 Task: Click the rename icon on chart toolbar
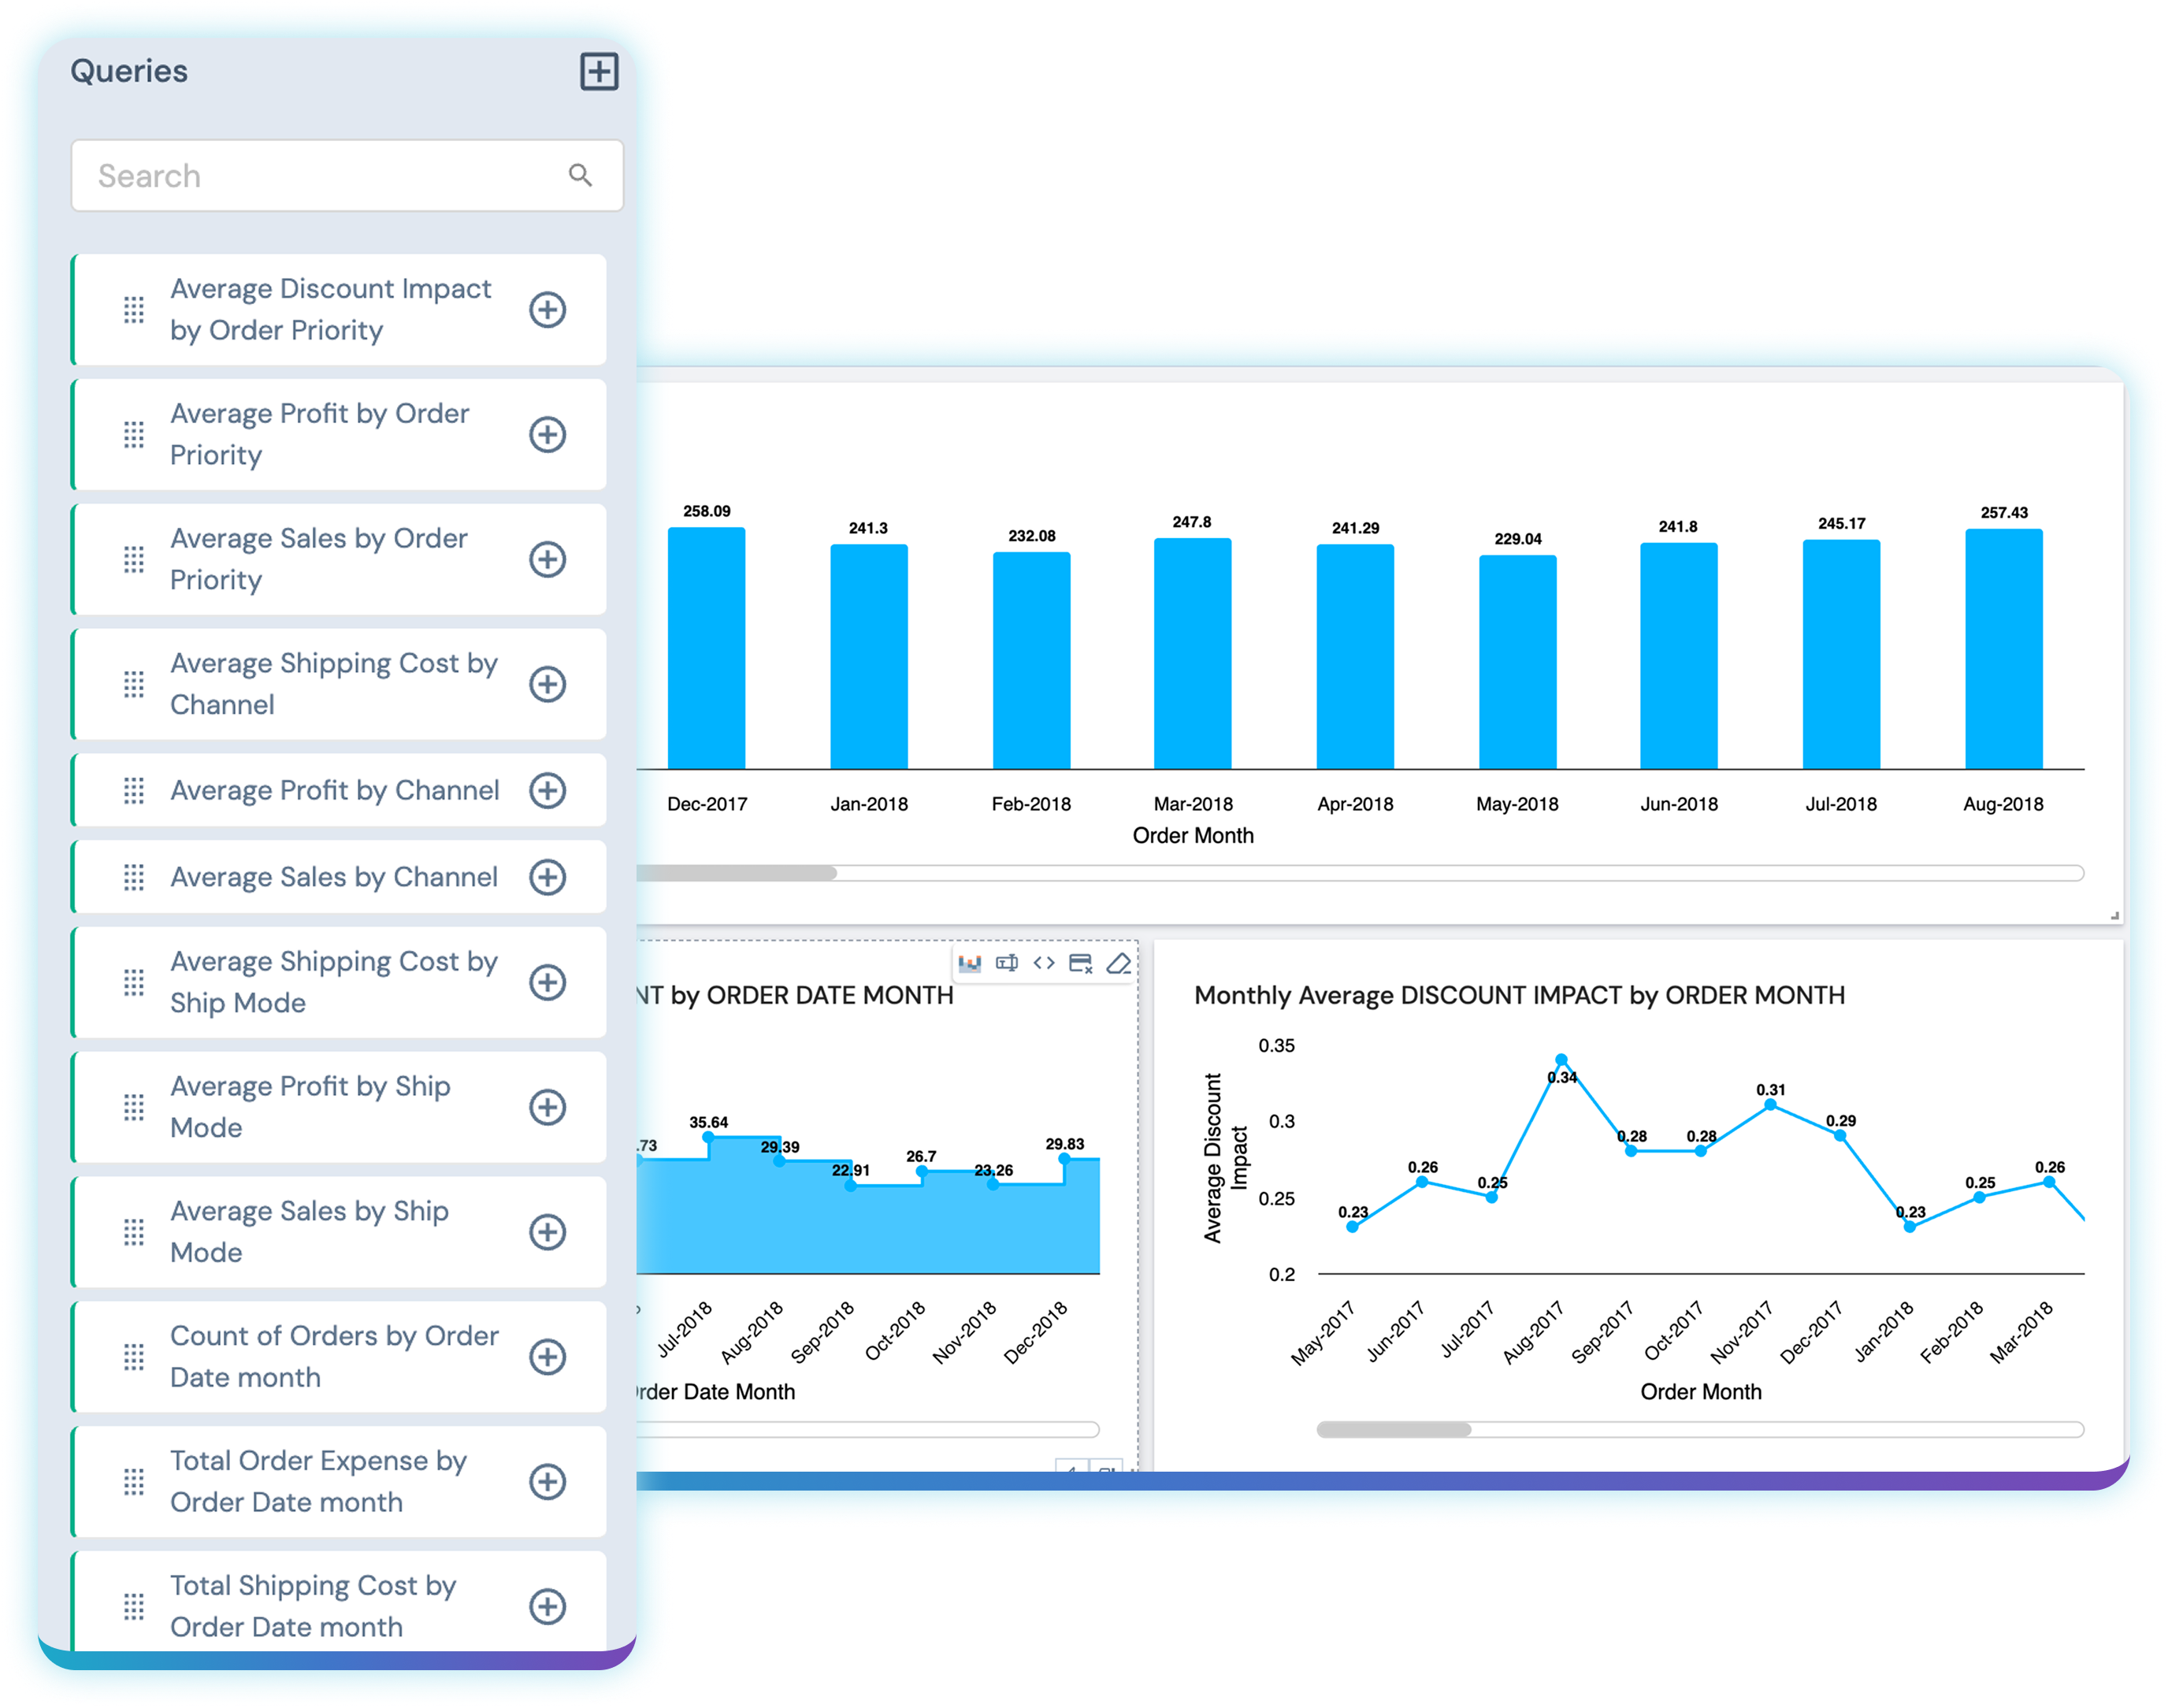pyautogui.click(x=1007, y=963)
